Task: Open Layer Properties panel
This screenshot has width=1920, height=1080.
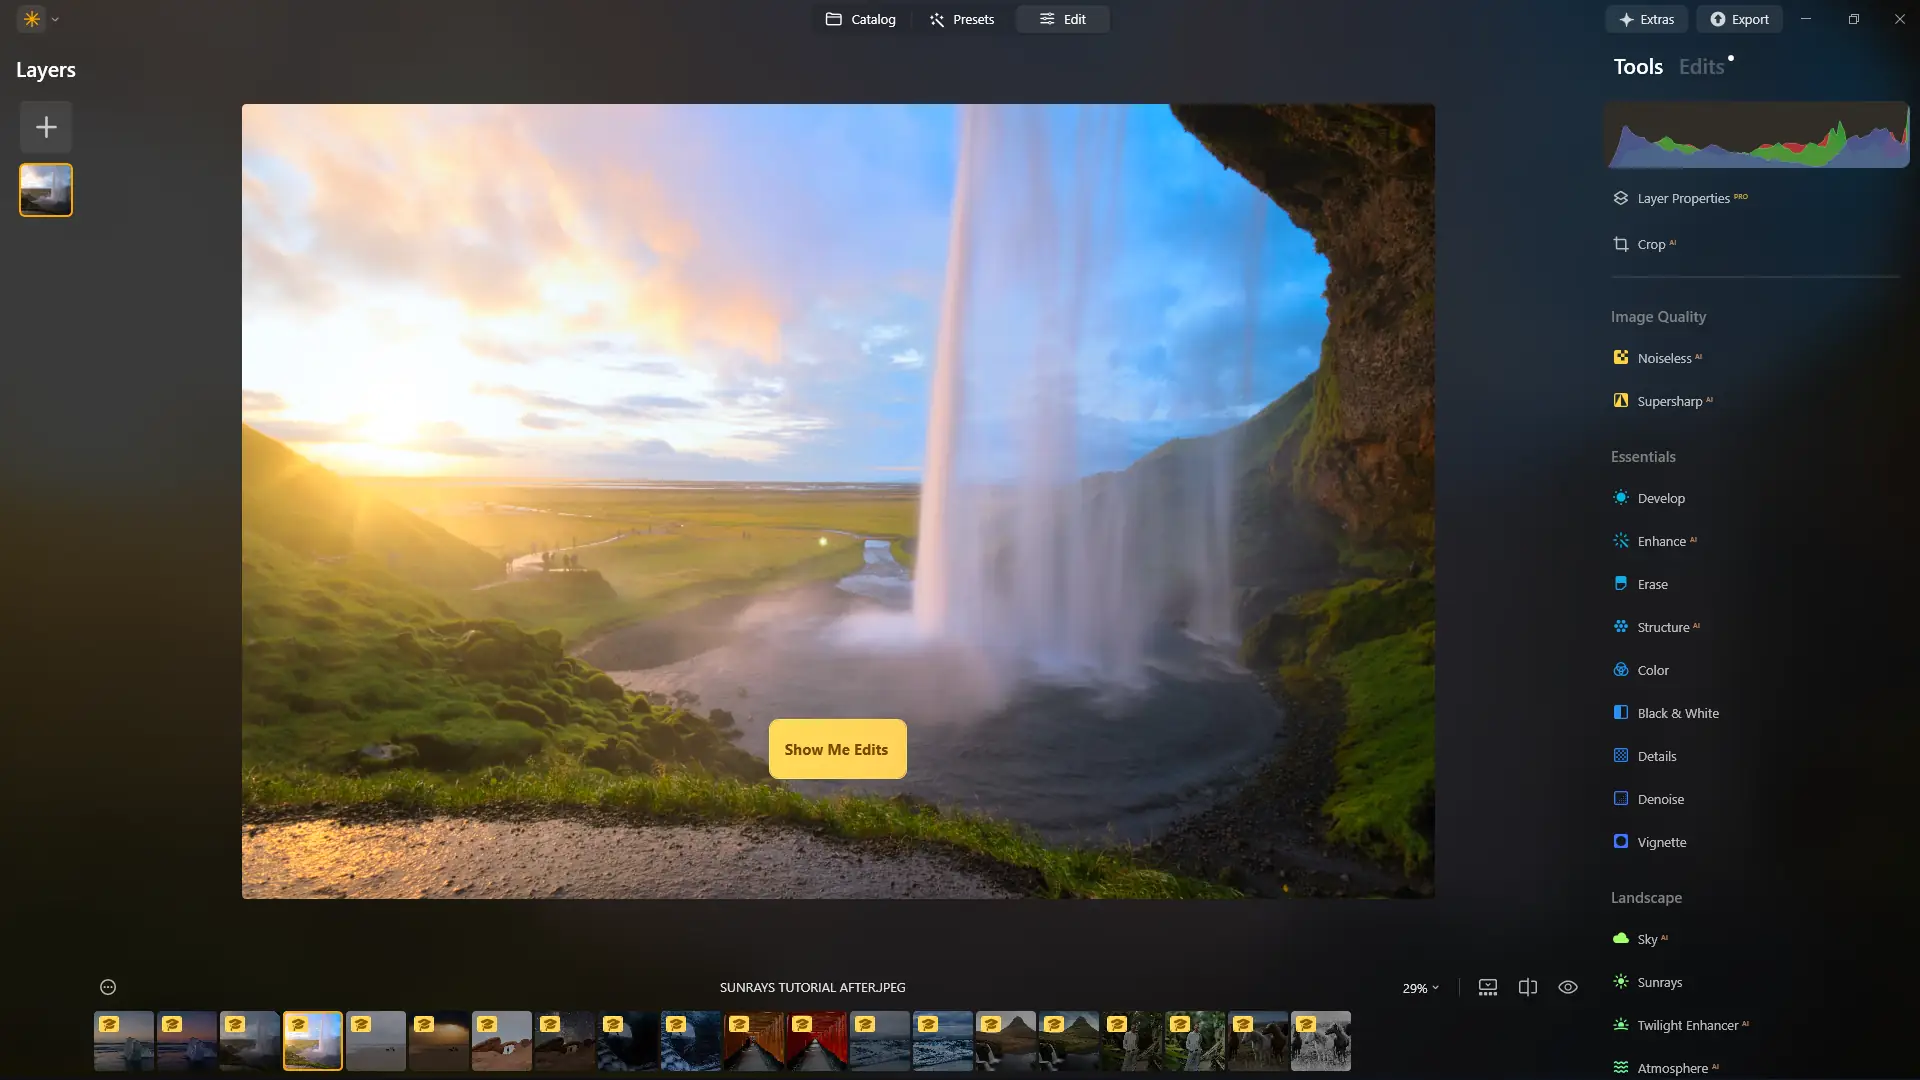Action: 1683,198
